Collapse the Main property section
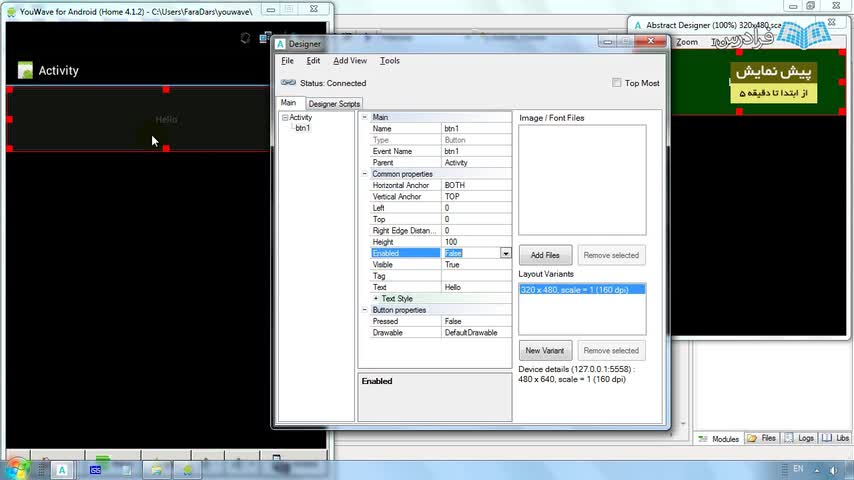This screenshot has height=480, width=854. (x=364, y=117)
